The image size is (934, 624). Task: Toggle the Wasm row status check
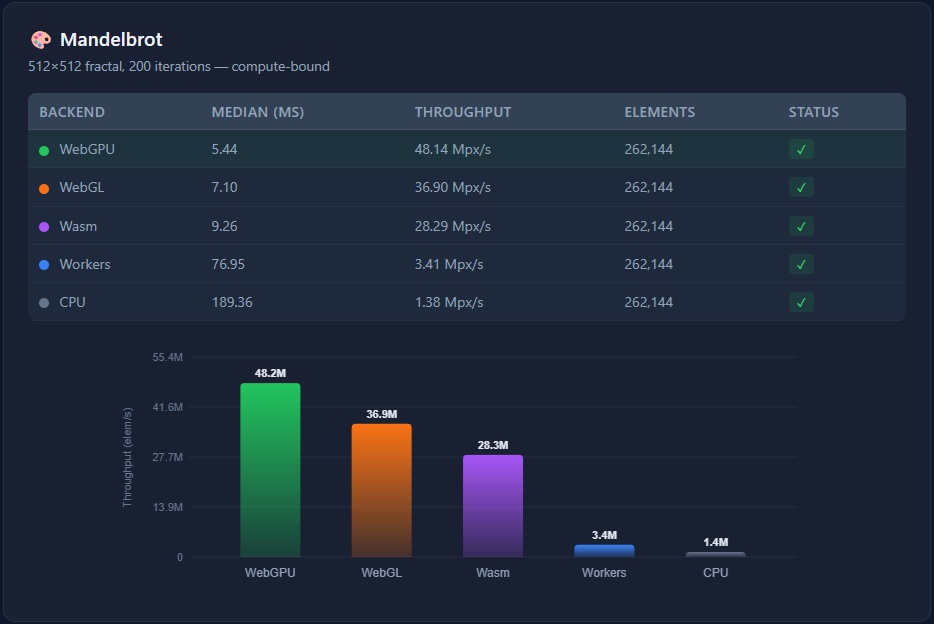click(x=800, y=226)
